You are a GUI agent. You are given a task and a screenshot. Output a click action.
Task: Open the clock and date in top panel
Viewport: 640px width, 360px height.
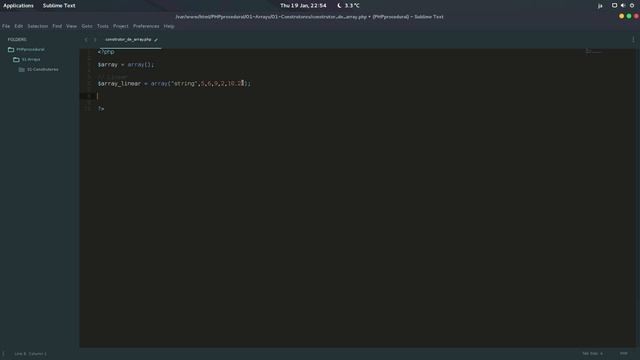tap(303, 6)
